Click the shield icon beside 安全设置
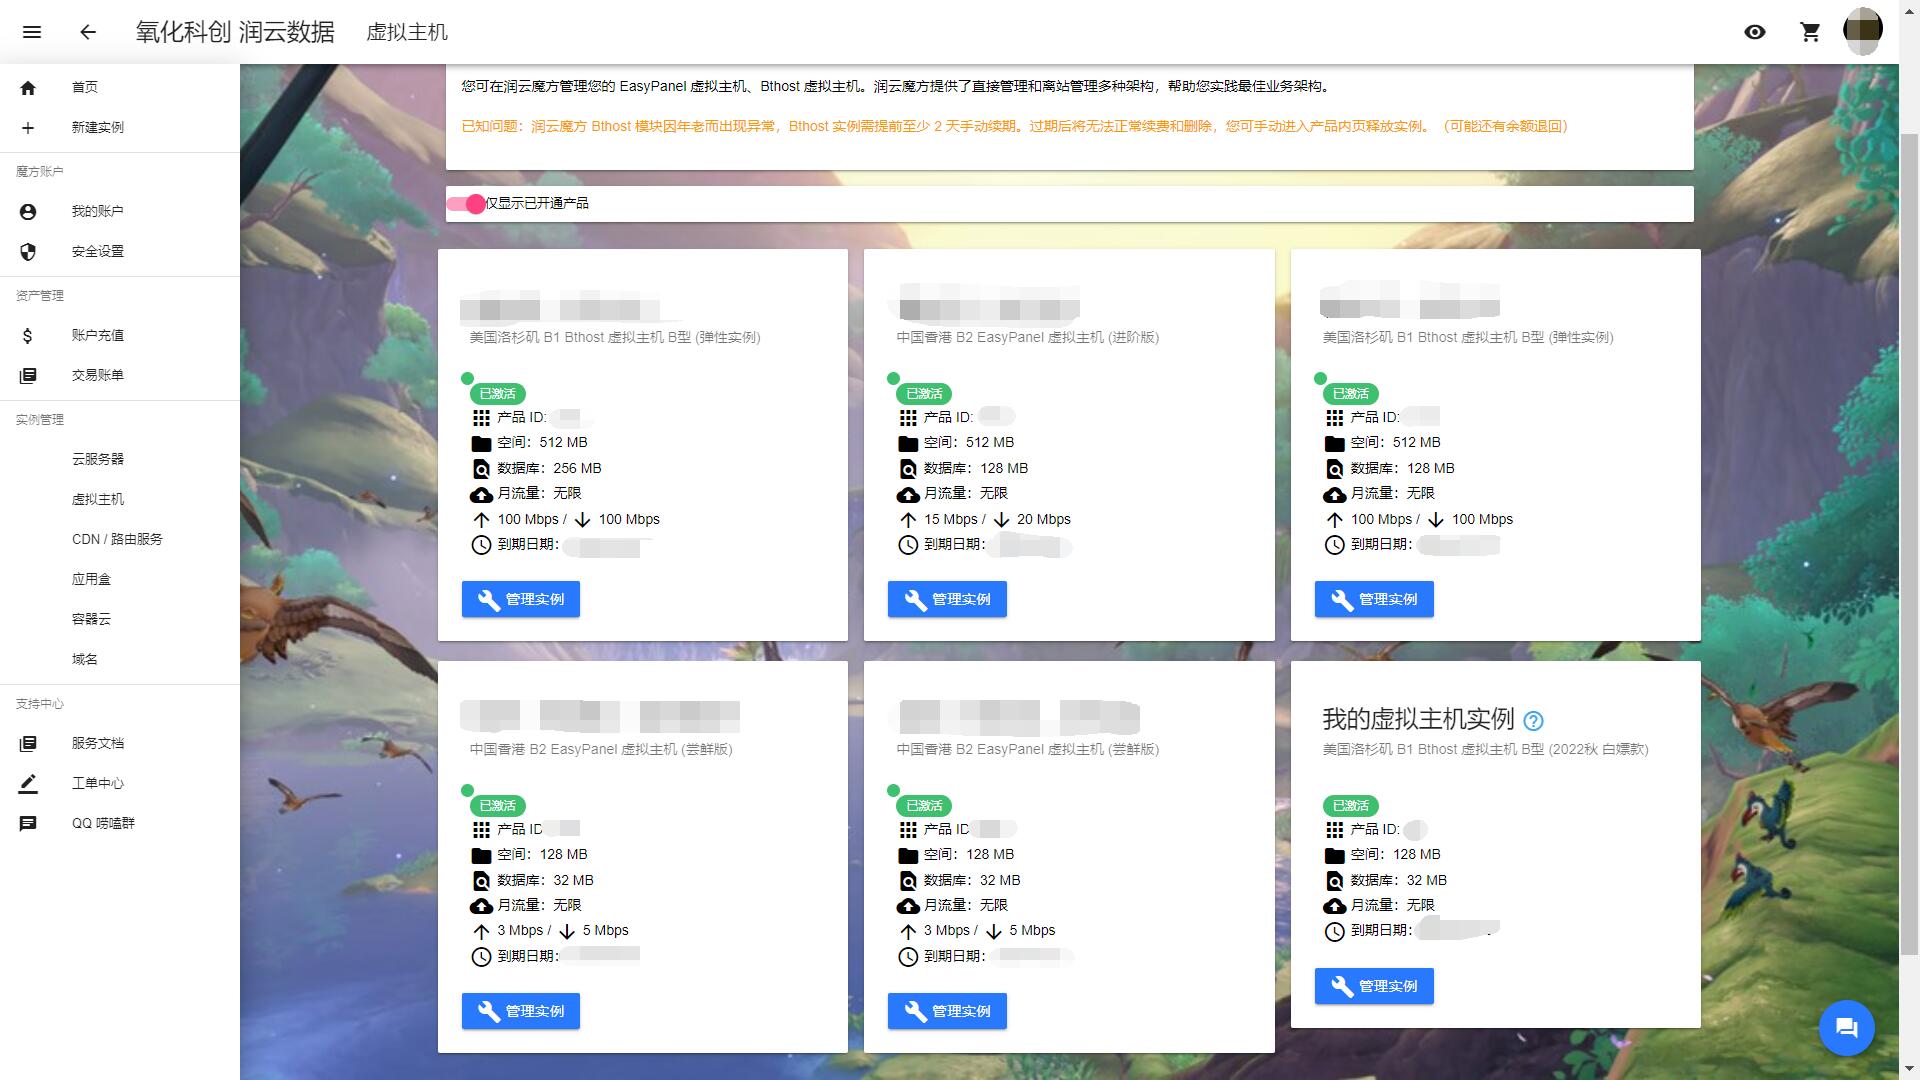The height and width of the screenshot is (1080, 1920). [x=28, y=252]
